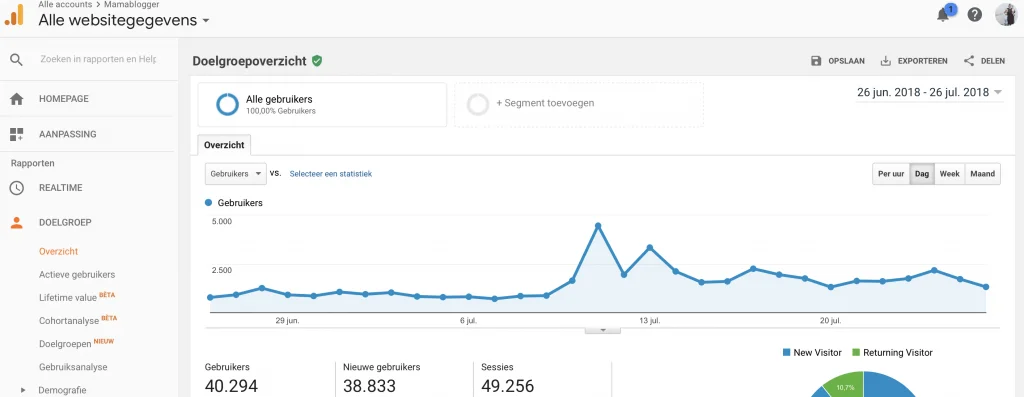Open the help question mark icon

(x=974, y=14)
